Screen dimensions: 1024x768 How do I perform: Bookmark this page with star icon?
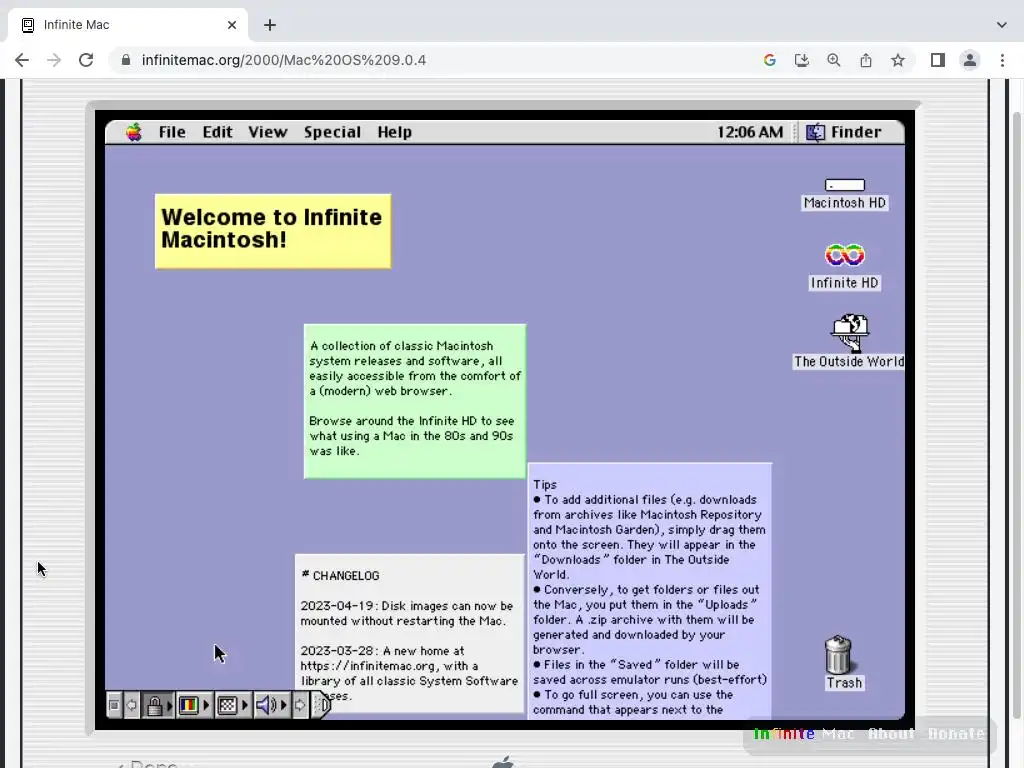(x=898, y=60)
